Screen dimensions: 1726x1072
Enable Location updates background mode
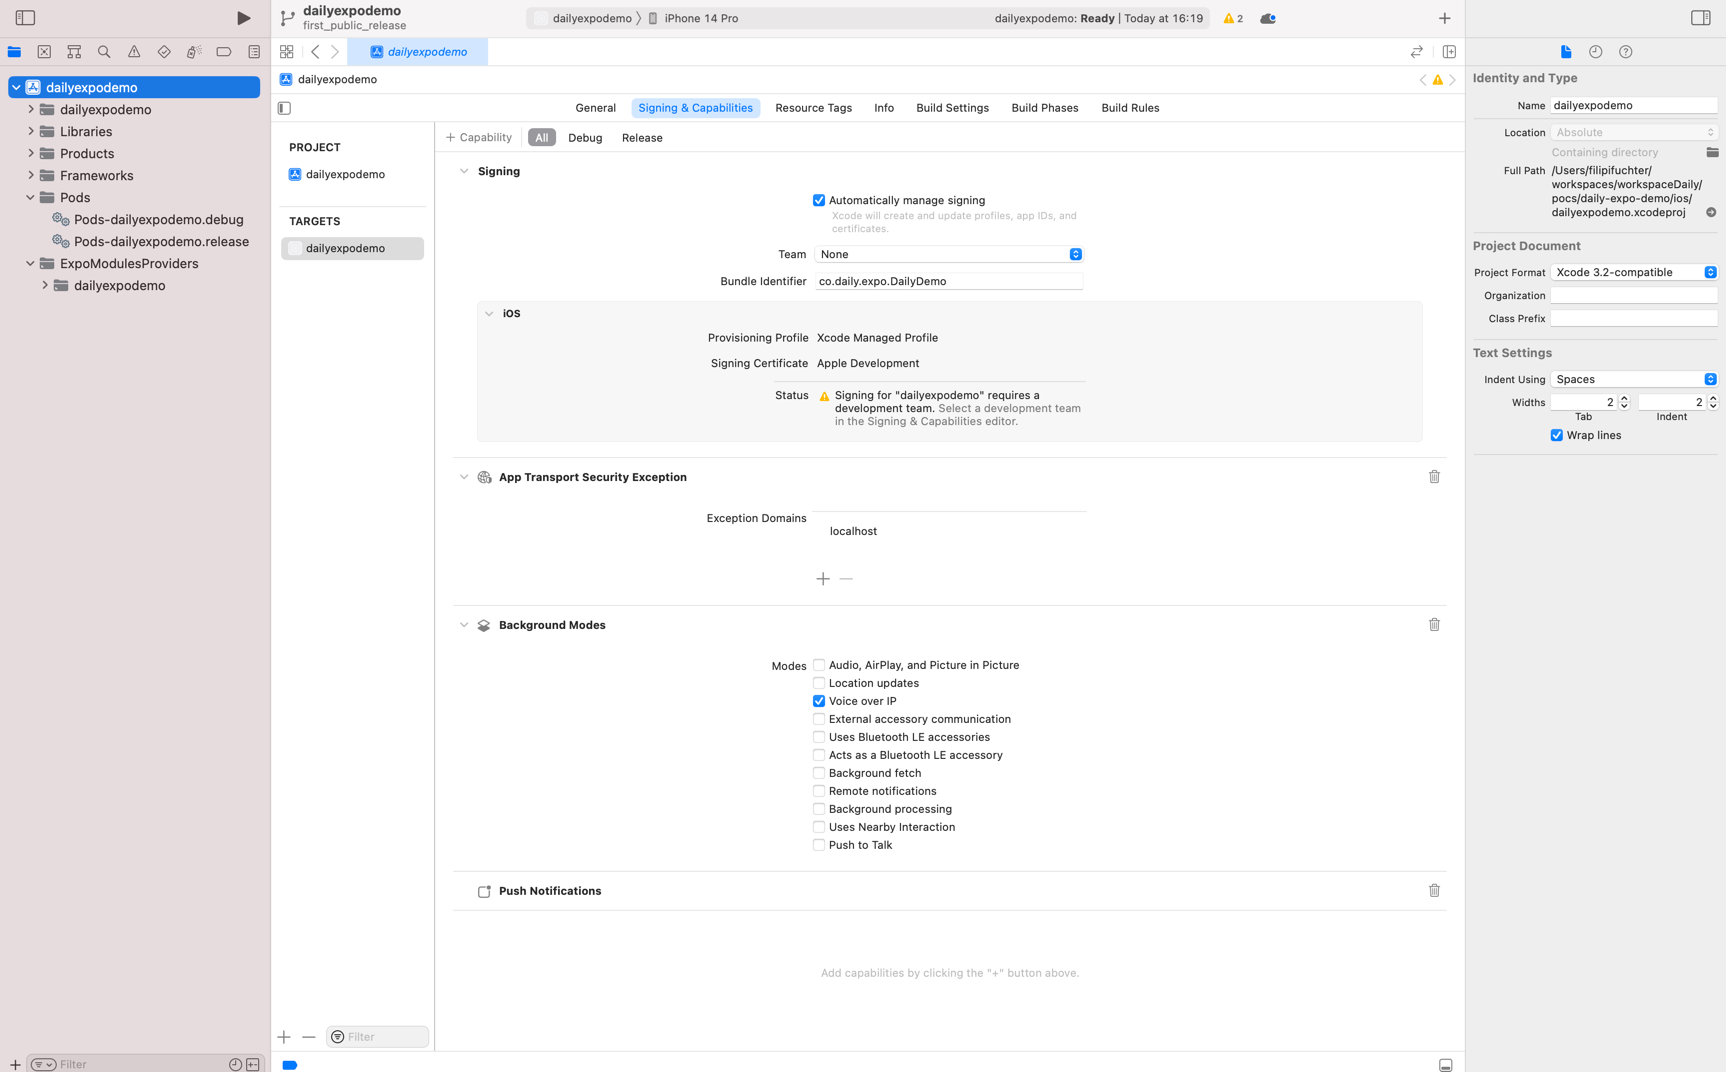coord(819,683)
